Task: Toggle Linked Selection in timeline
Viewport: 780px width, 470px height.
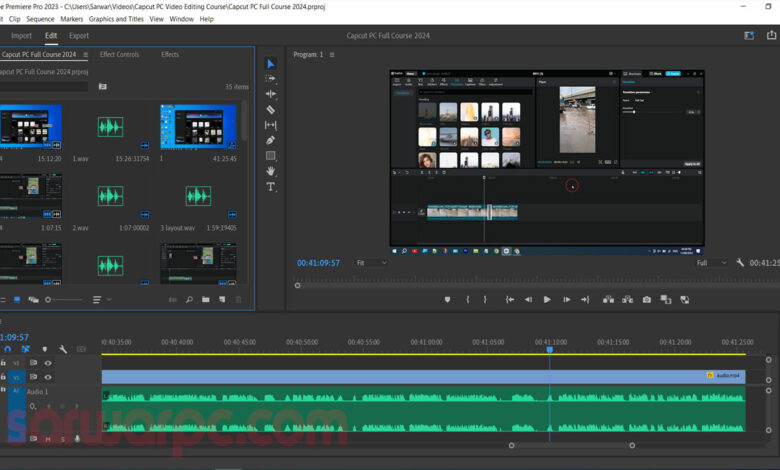Action: pyautogui.click(x=25, y=349)
